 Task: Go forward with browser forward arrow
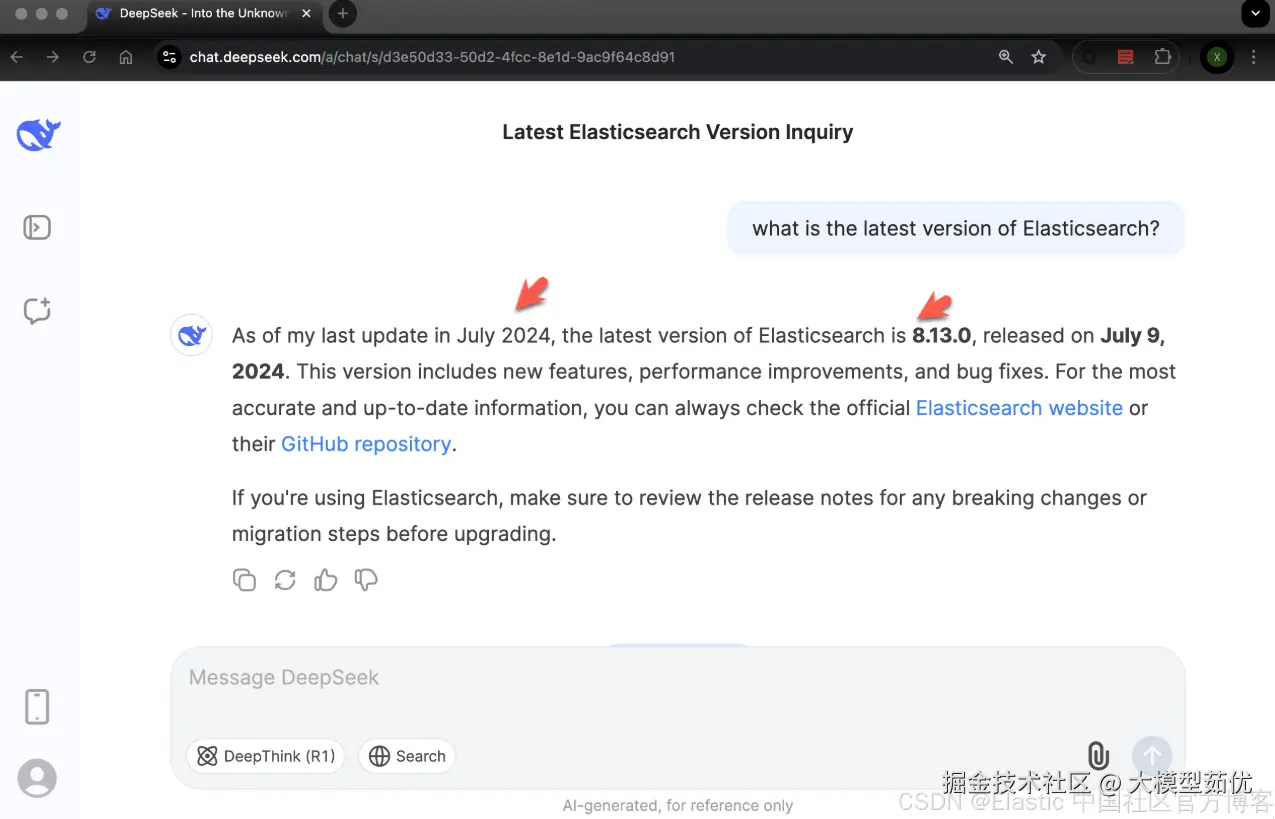point(53,57)
